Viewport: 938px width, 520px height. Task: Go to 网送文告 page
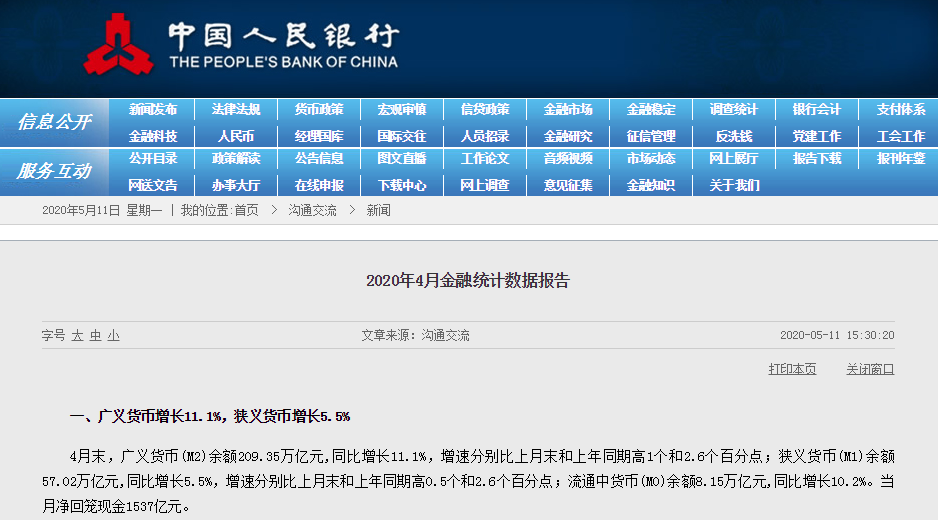point(153,186)
